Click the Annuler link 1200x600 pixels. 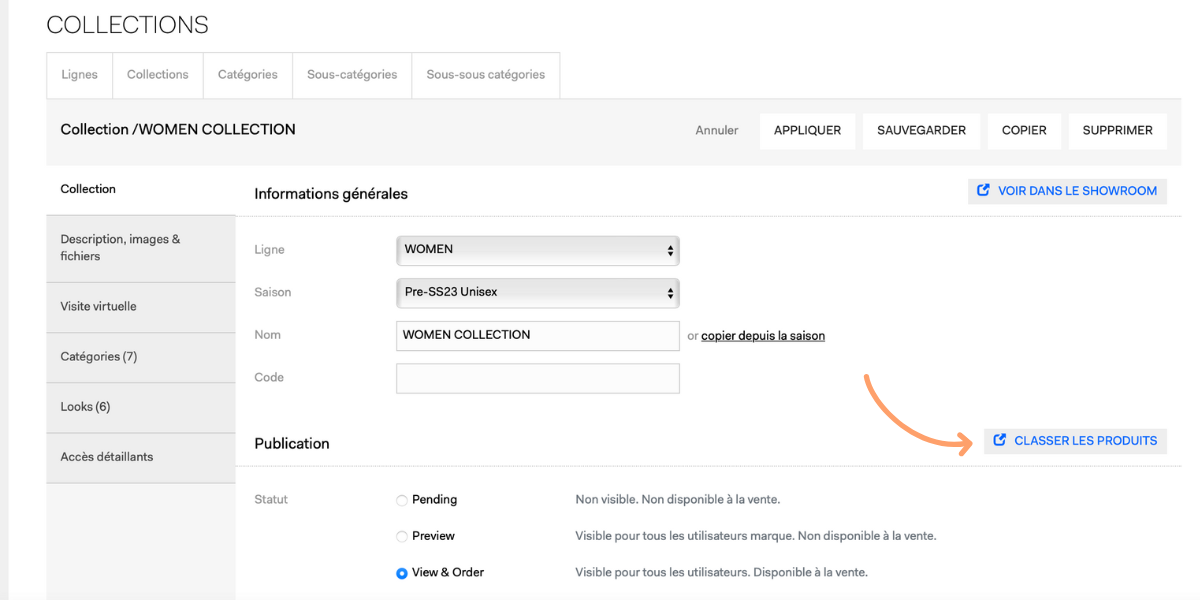click(x=717, y=130)
